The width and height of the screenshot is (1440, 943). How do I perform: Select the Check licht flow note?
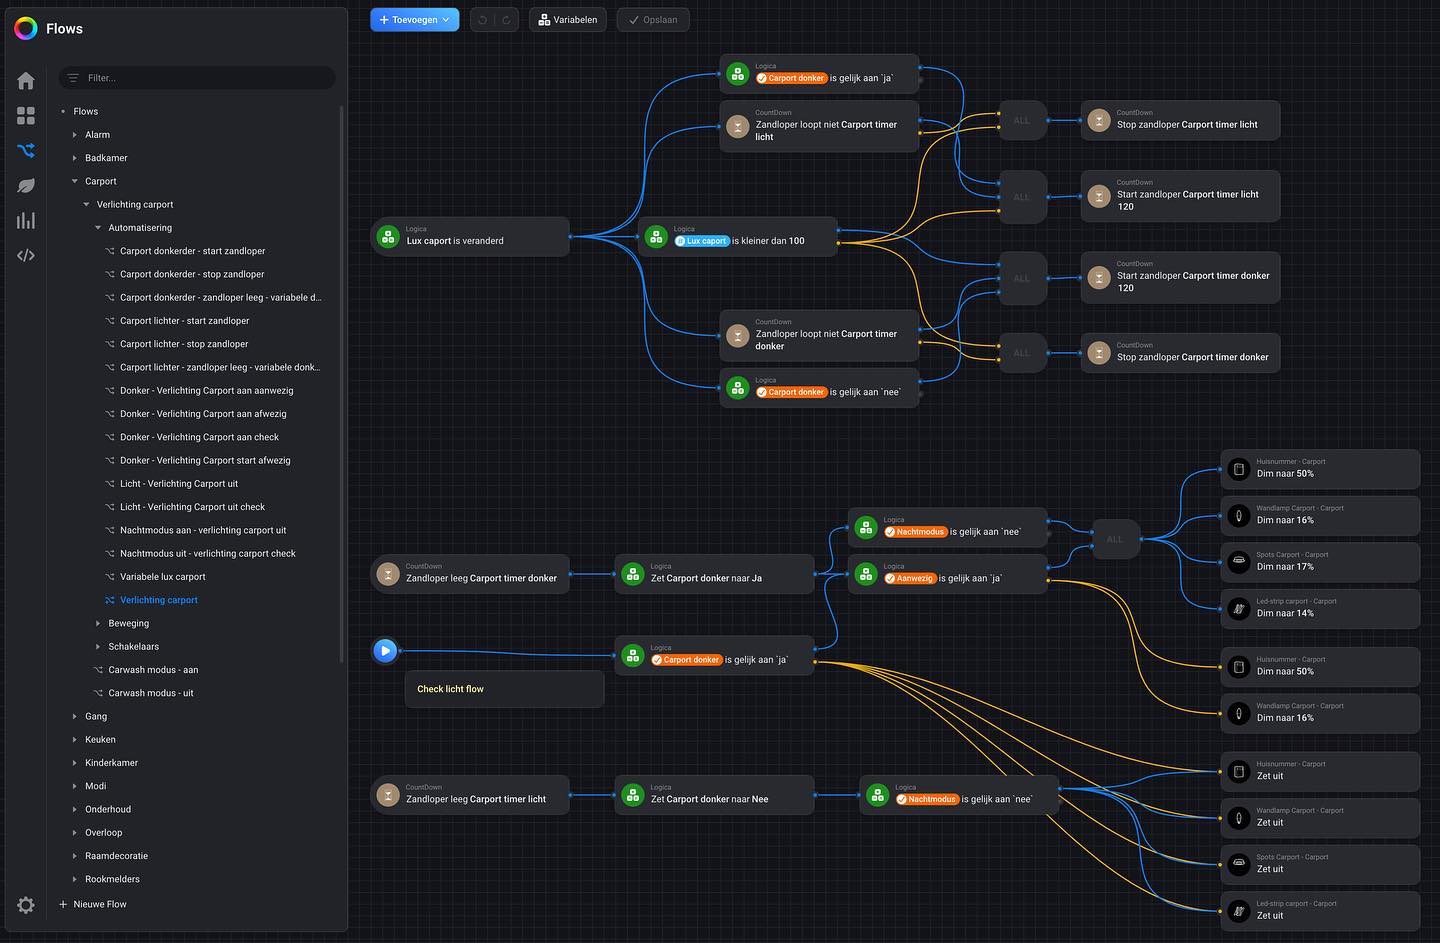[x=504, y=689]
